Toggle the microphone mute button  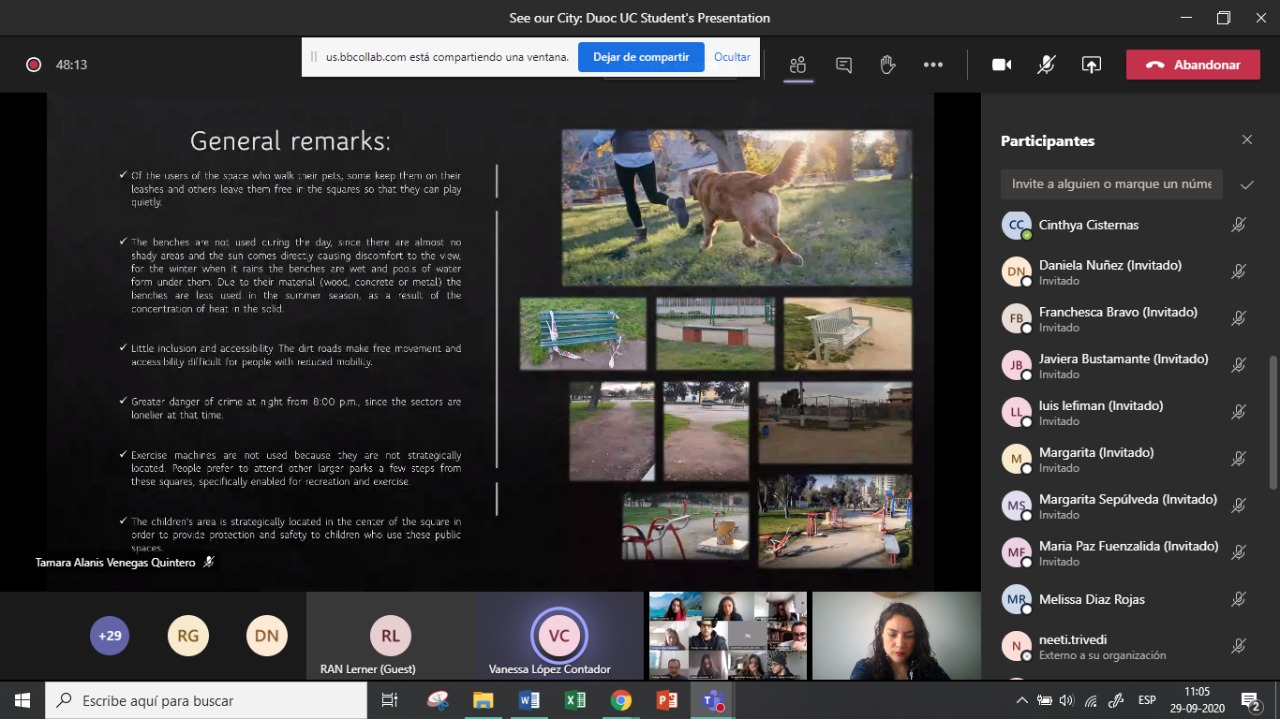tap(1046, 65)
